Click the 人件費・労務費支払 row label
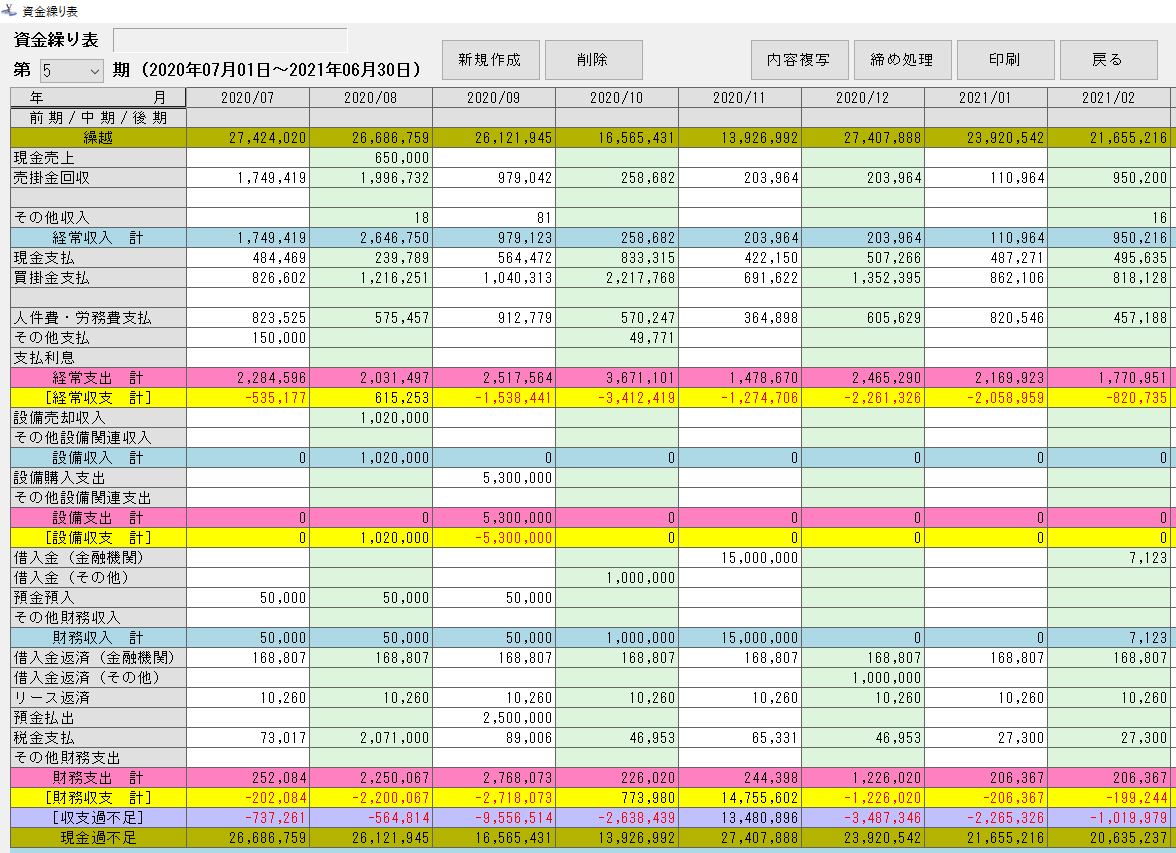This screenshot has height=853, width=1176. [x=98, y=318]
